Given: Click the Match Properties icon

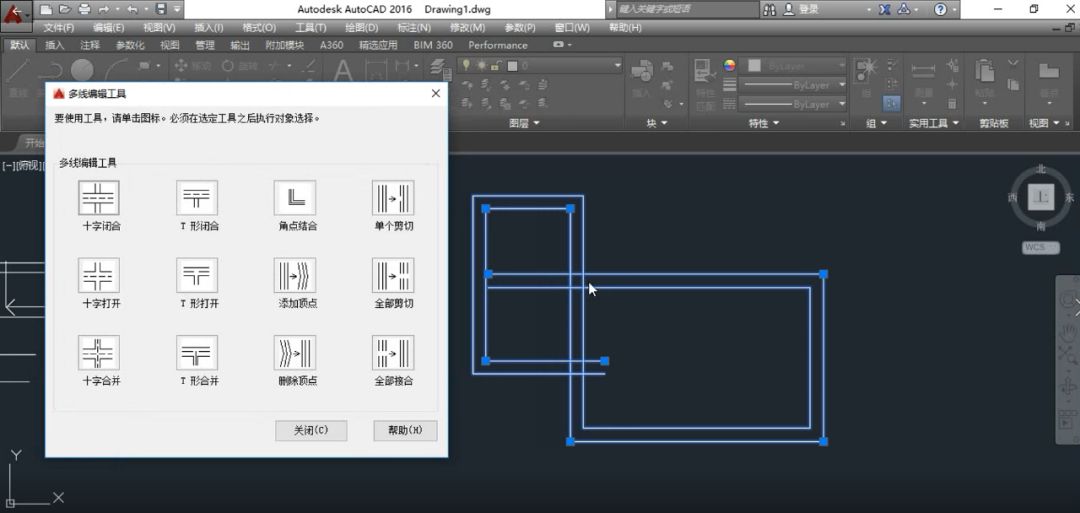Looking at the screenshot, I should [705, 70].
